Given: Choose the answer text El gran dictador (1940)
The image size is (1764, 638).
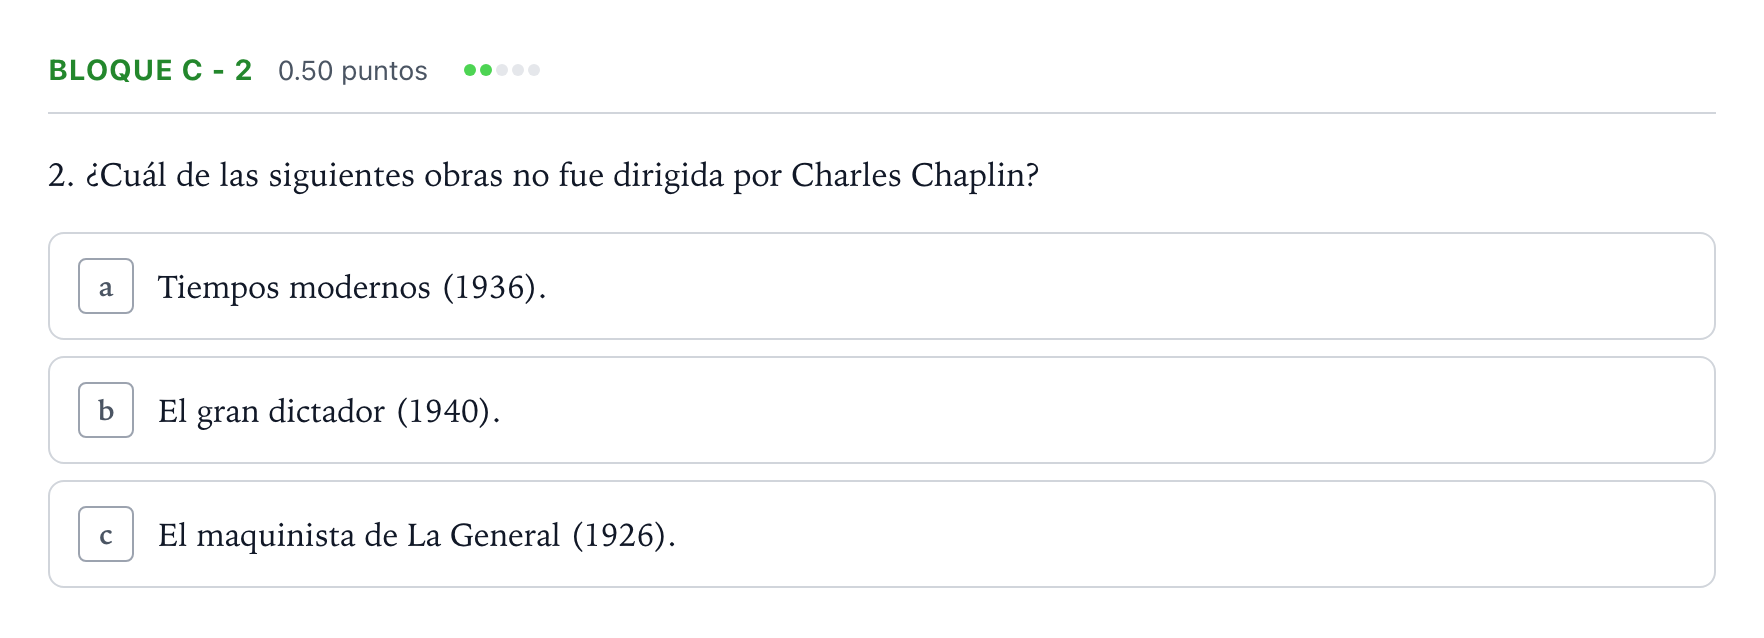Looking at the screenshot, I should click(x=329, y=412).
